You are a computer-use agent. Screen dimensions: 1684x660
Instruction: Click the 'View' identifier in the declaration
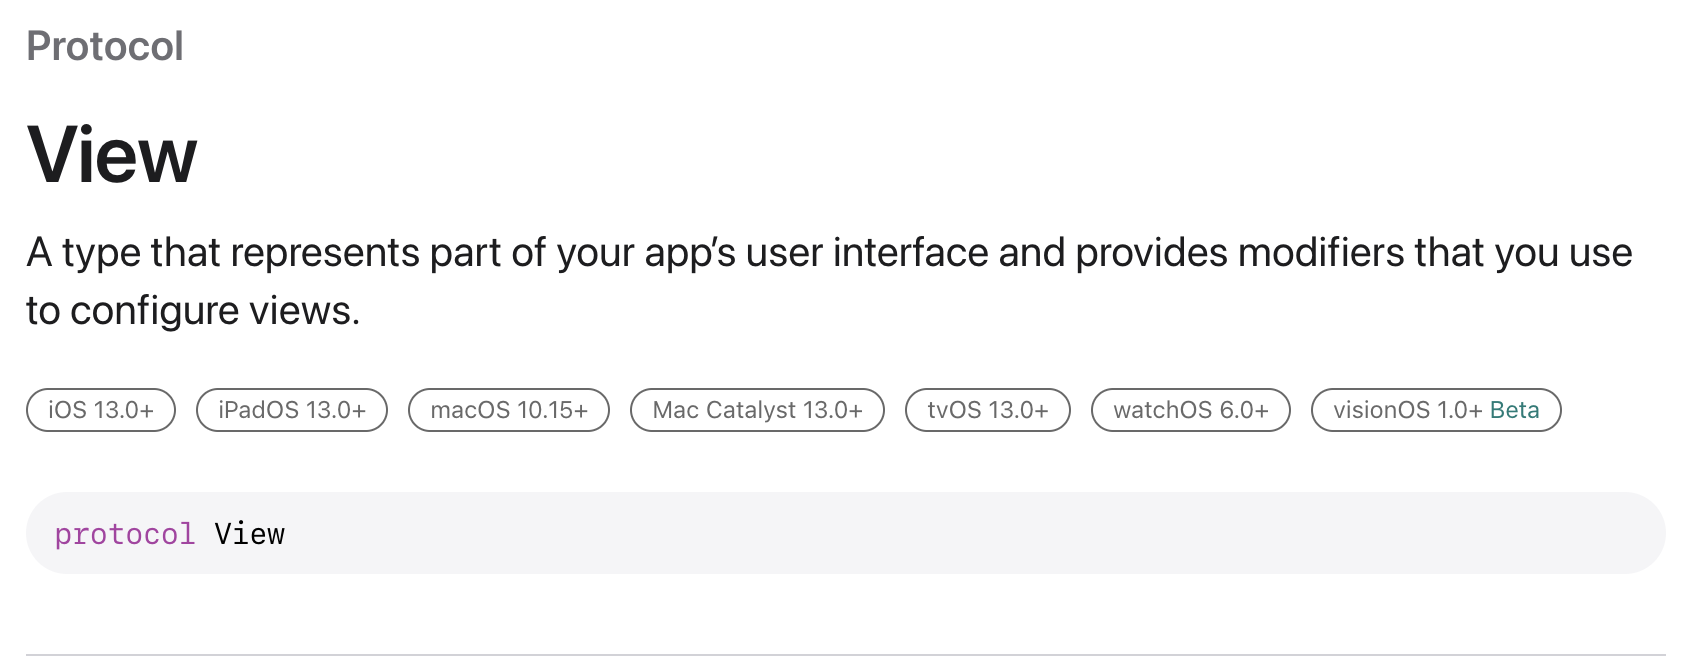pyautogui.click(x=250, y=534)
